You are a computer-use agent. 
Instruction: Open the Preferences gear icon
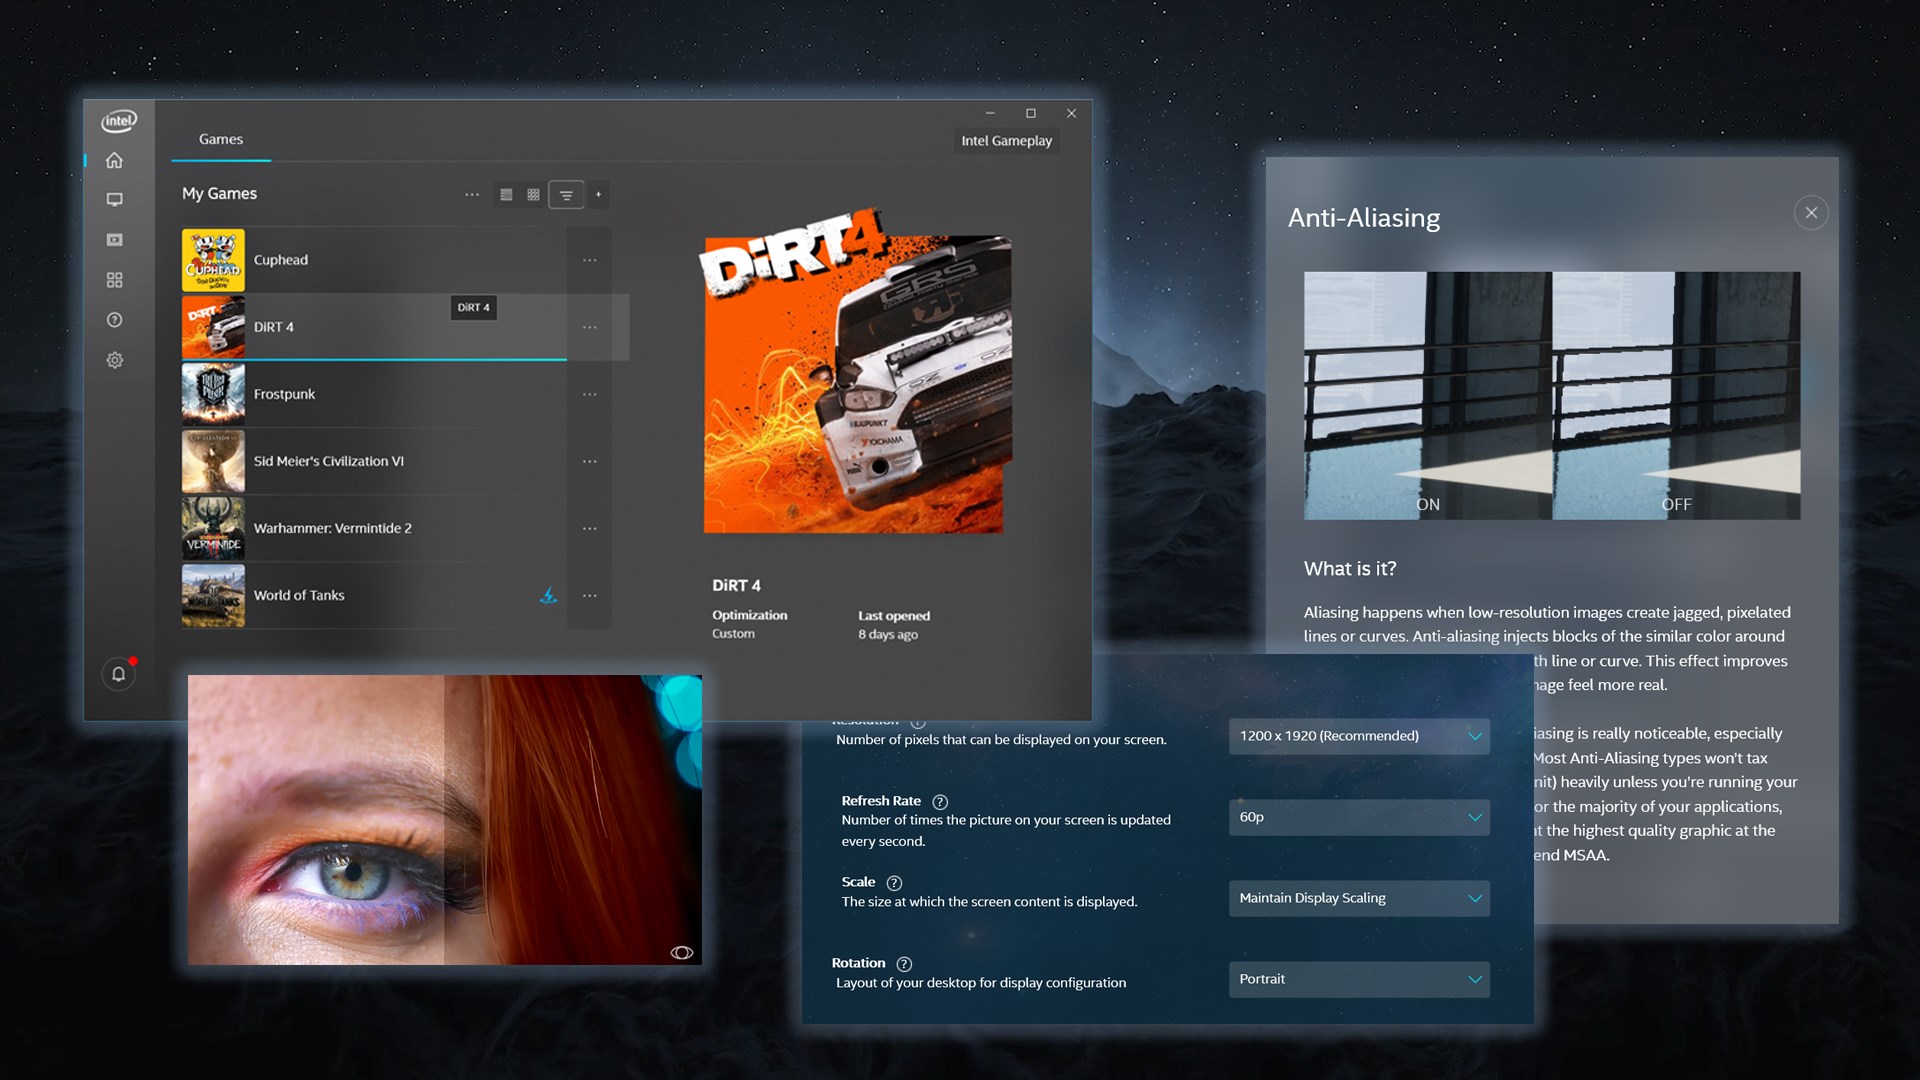pos(115,360)
